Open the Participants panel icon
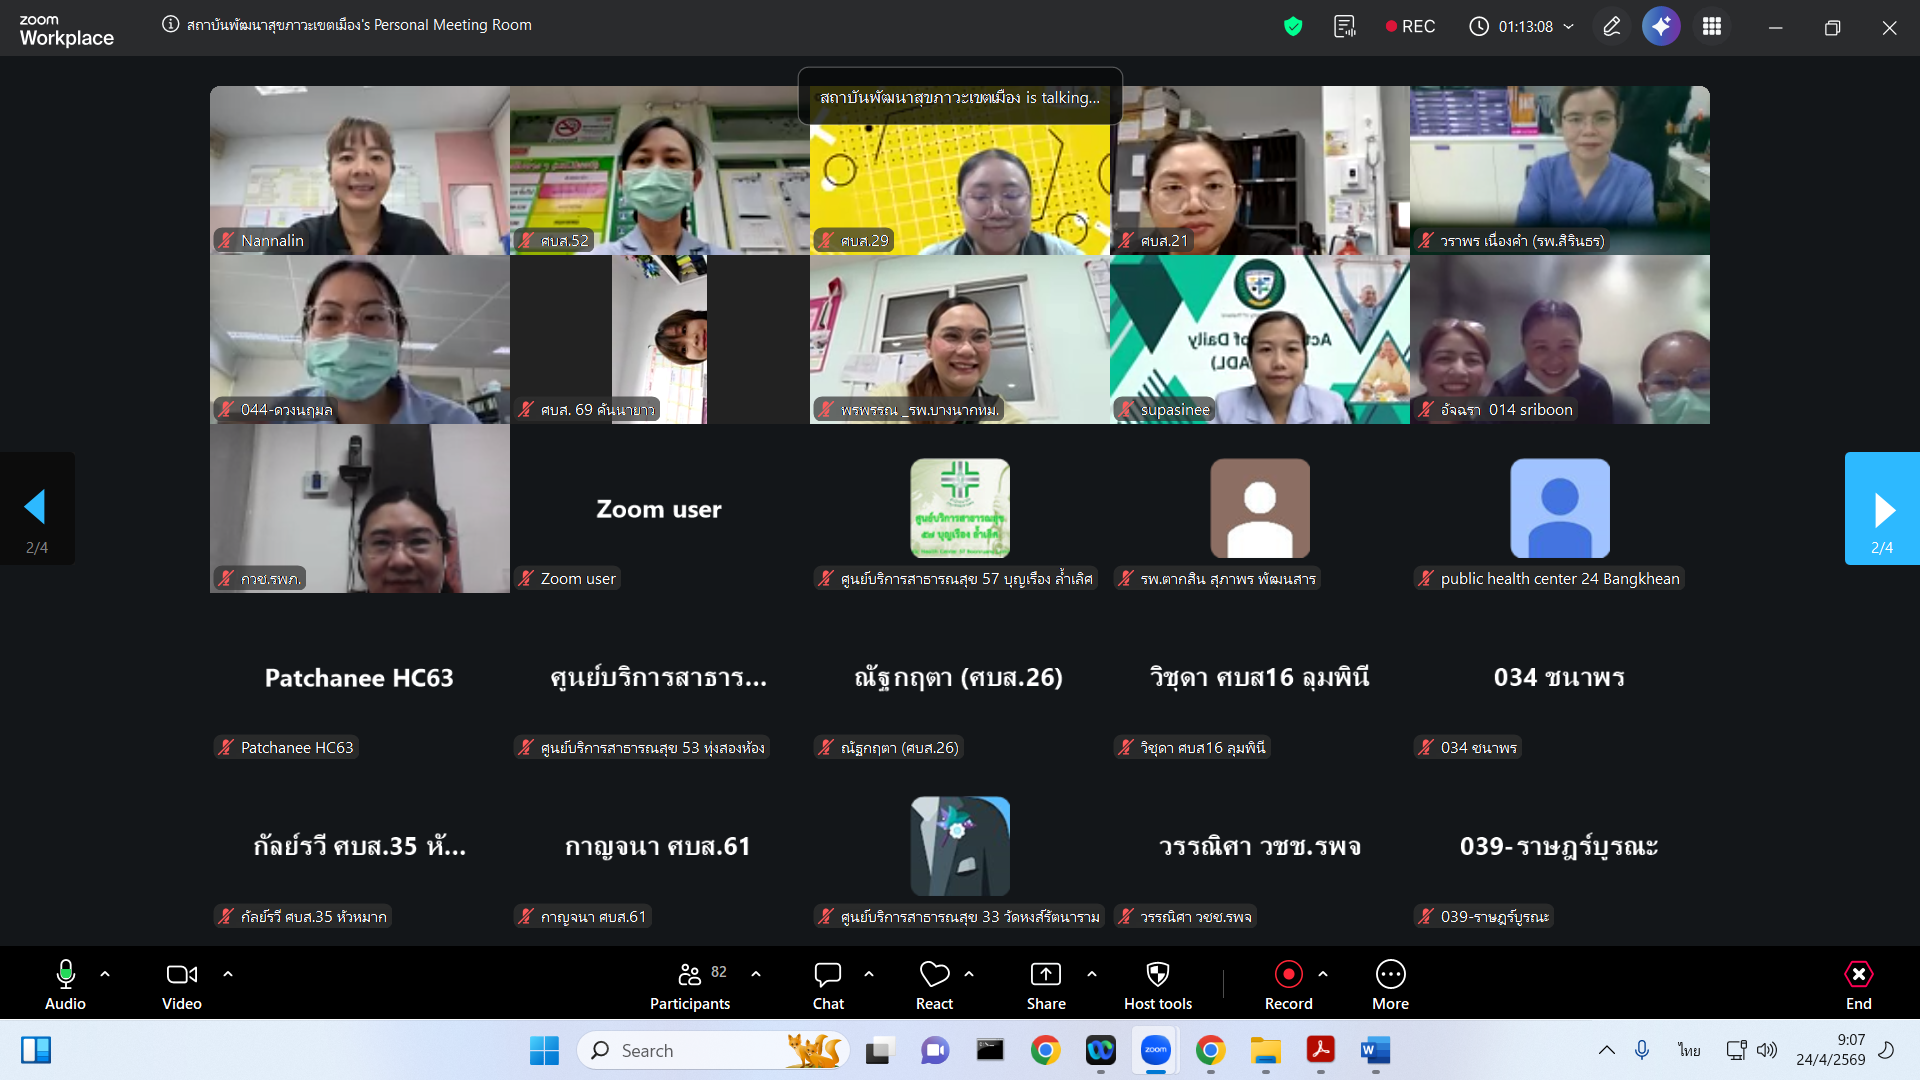Viewport: 1920px width, 1080px height. point(690,975)
